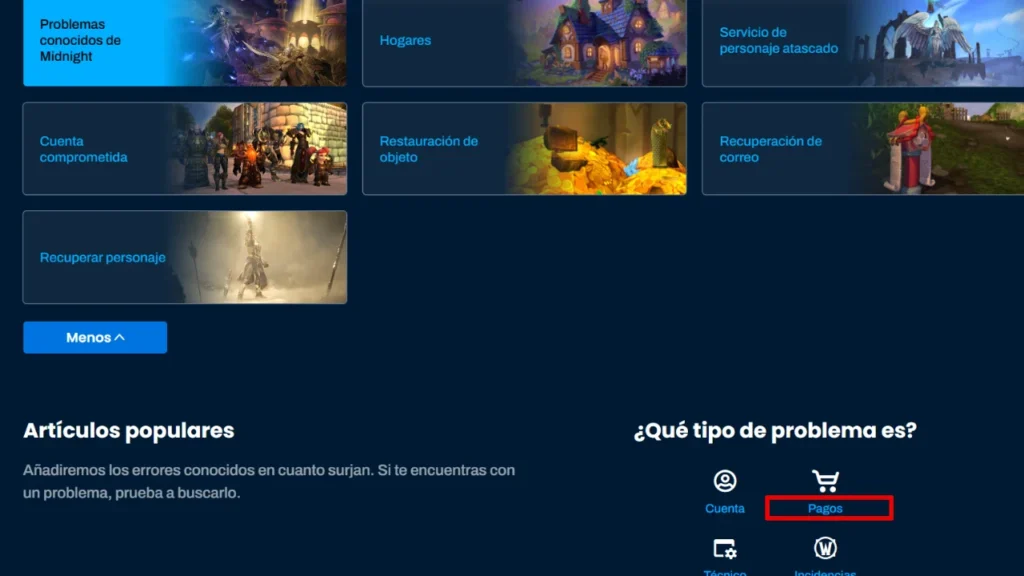Click the Incidencias WoW logo icon
The height and width of the screenshot is (576, 1024).
click(825, 548)
